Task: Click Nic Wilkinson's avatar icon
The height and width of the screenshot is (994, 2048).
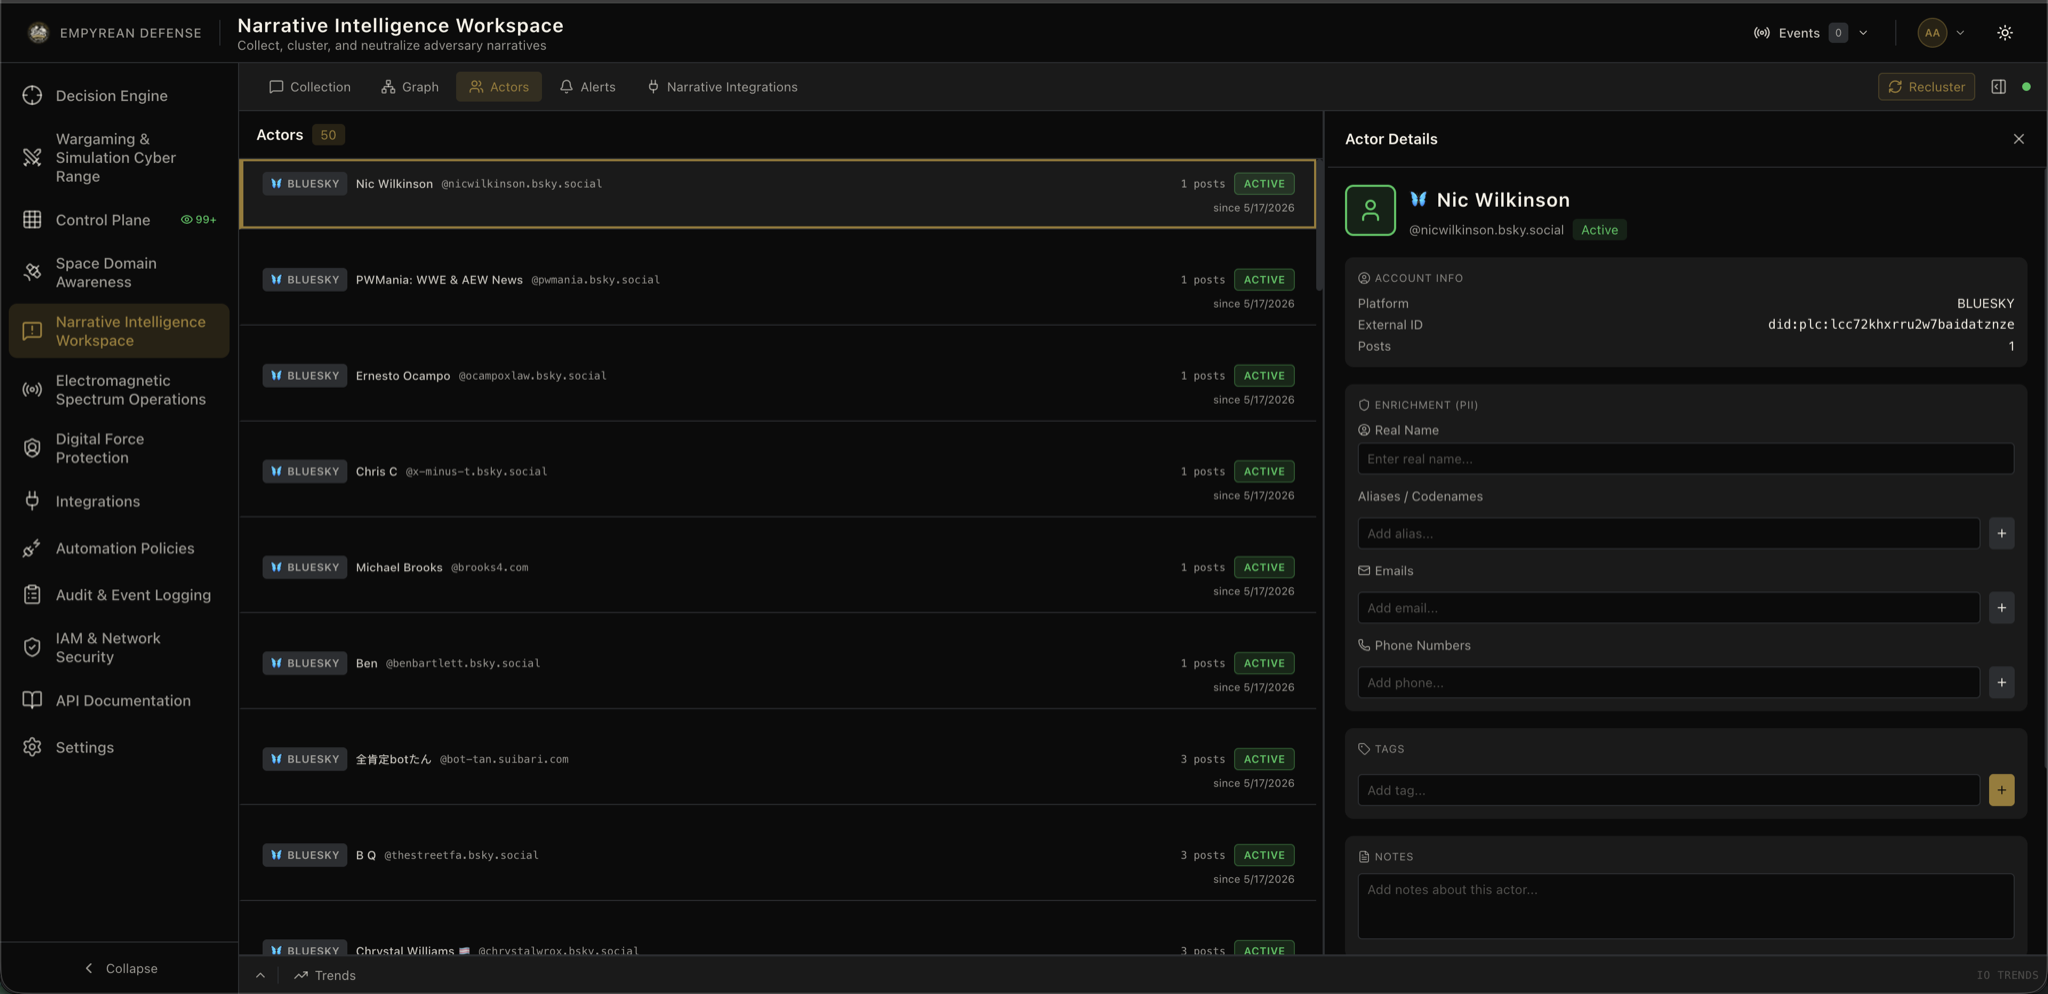Action: click(x=1370, y=210)
